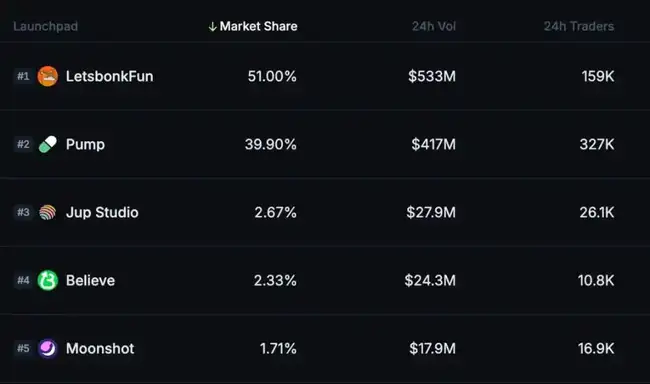Open the Moonshot launchpad name

click(x=100, y=348)
